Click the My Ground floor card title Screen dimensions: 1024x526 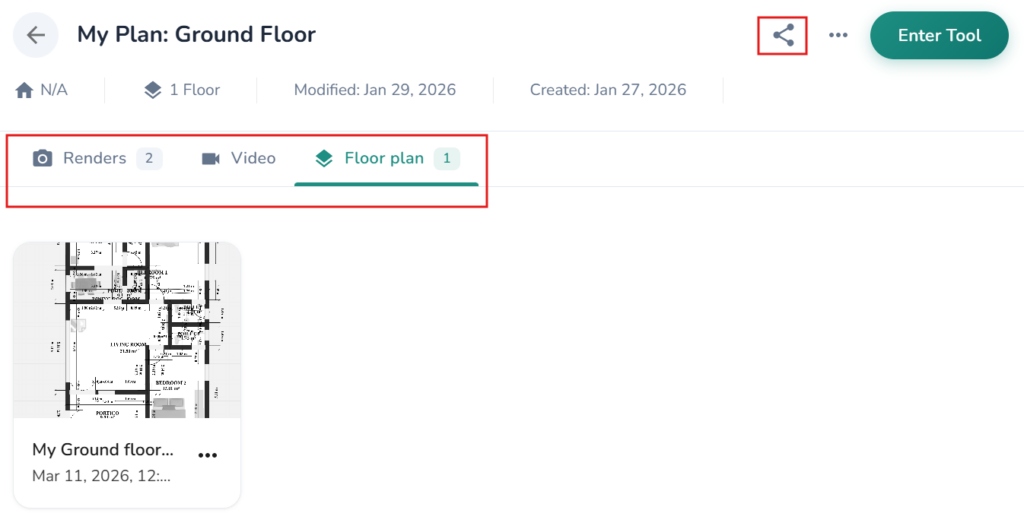[103, 450]
